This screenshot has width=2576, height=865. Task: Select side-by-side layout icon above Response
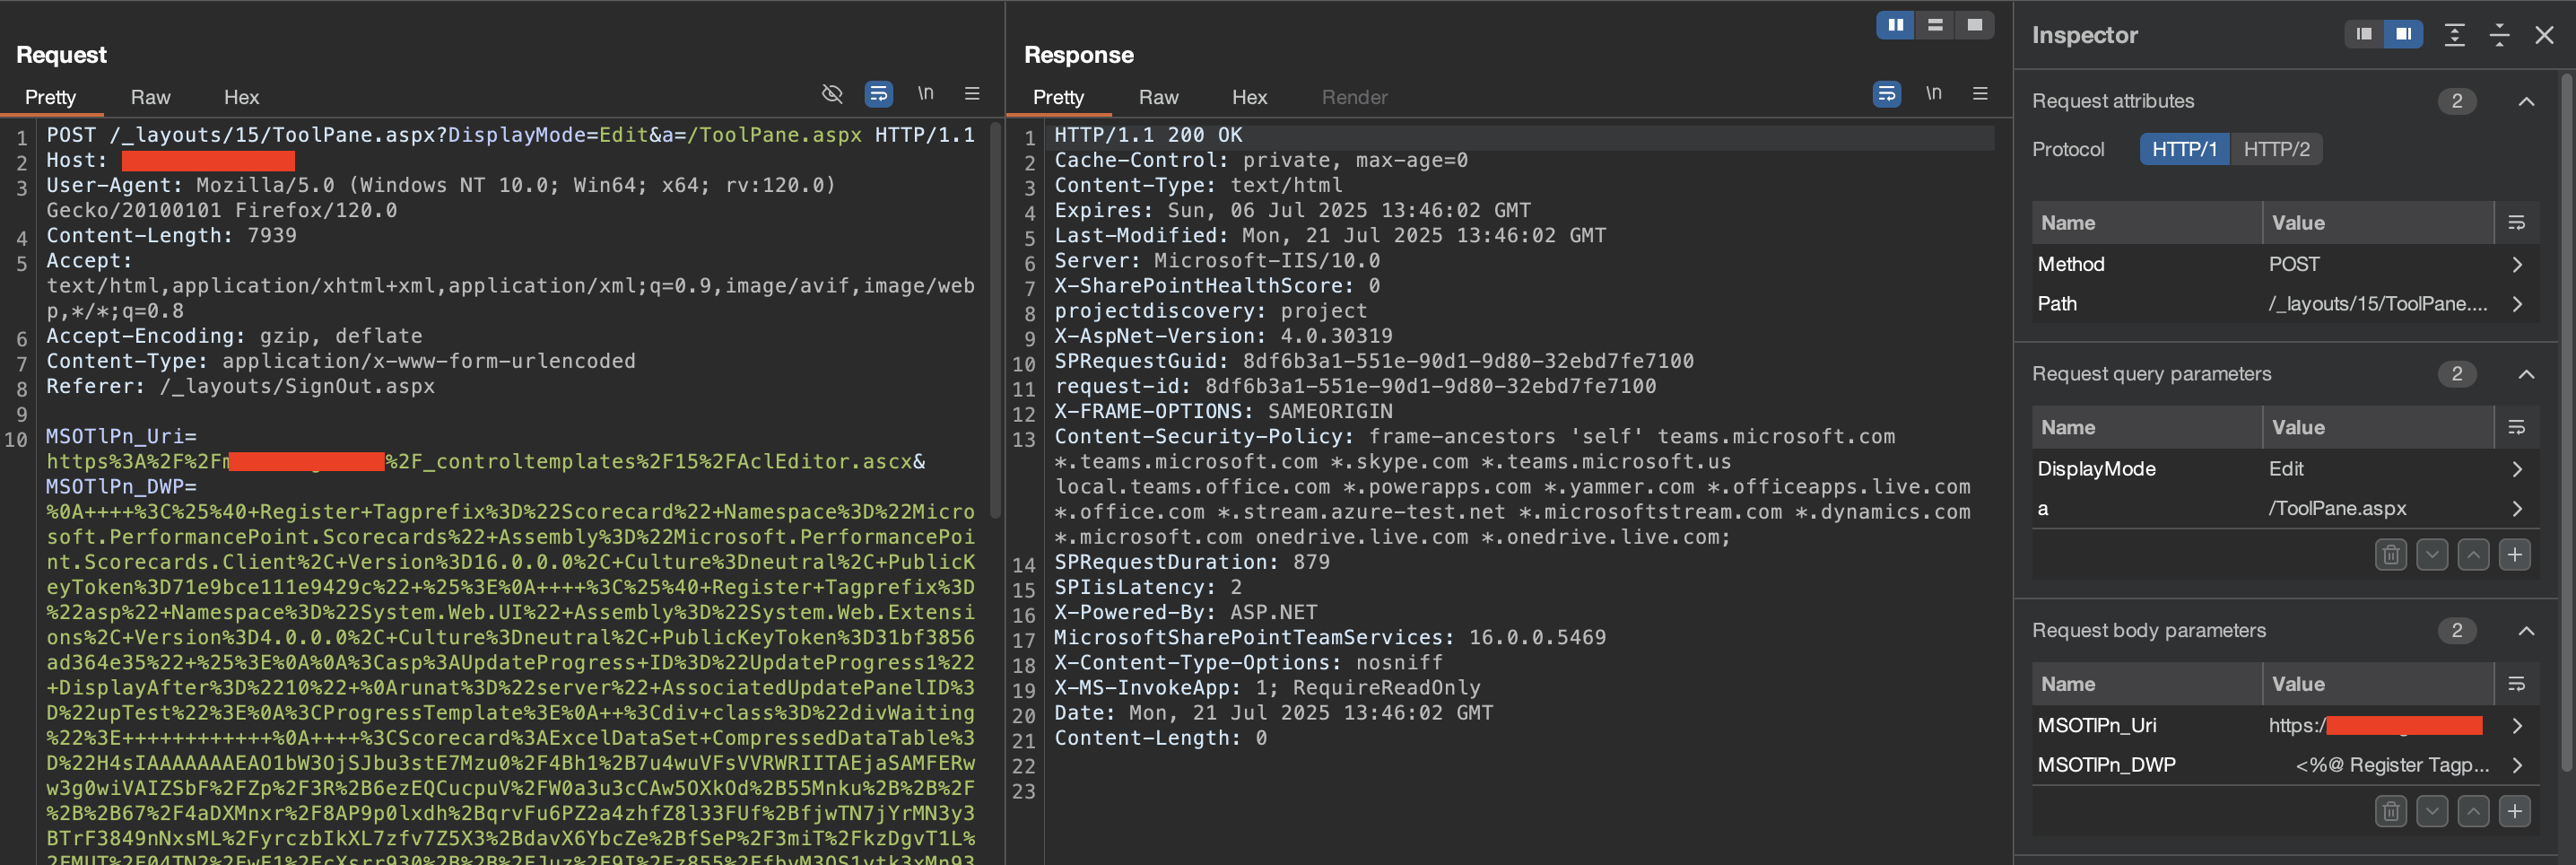(x=1895, y=25)
